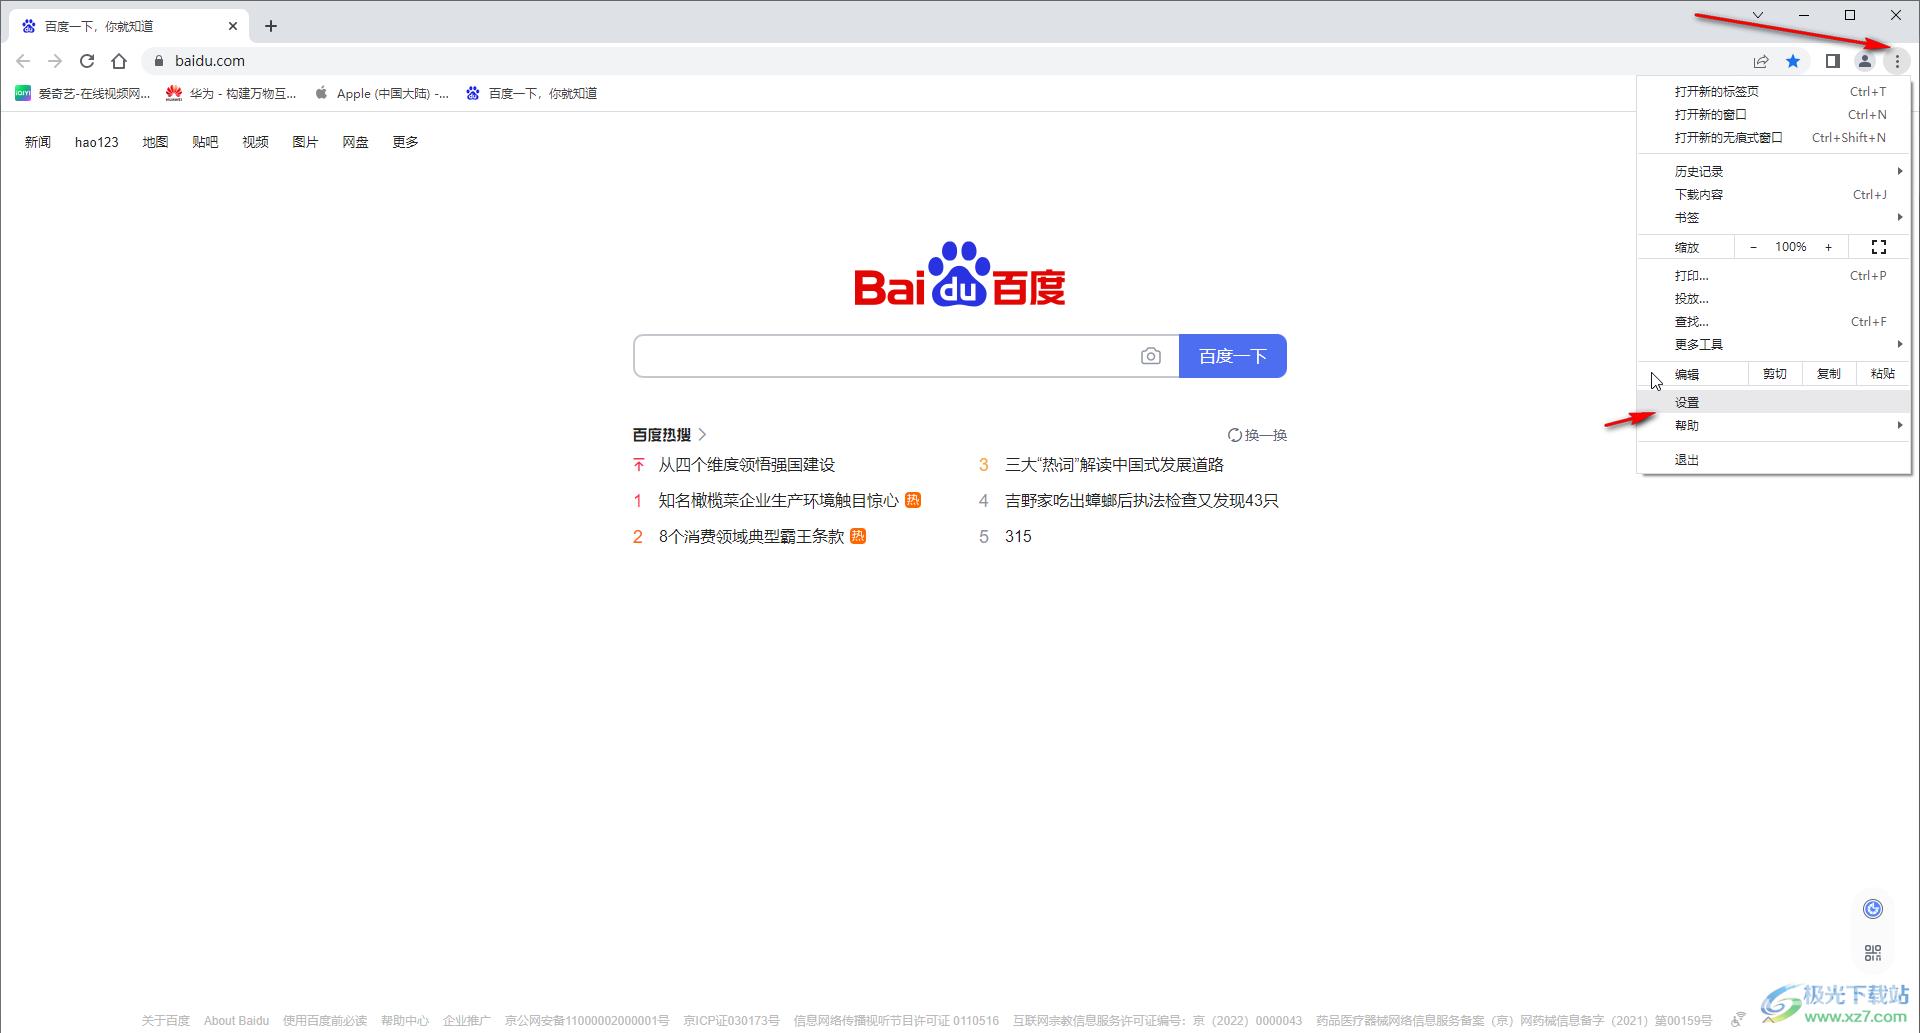1920x1033 pixels.
Task: Open the 网盘 link
Action: [x=355, y=142]
